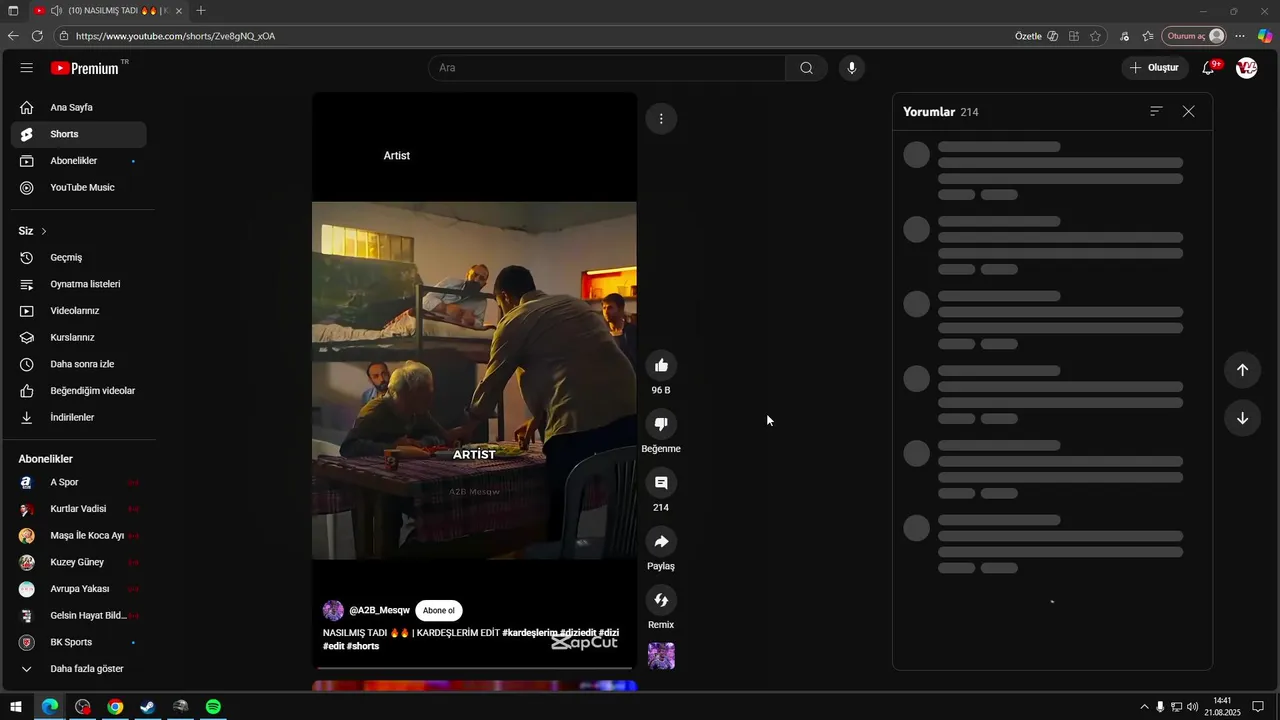Share the Short with Paylaş
The width and height of the screenshot is (1280, 720).
coord(661,542)
